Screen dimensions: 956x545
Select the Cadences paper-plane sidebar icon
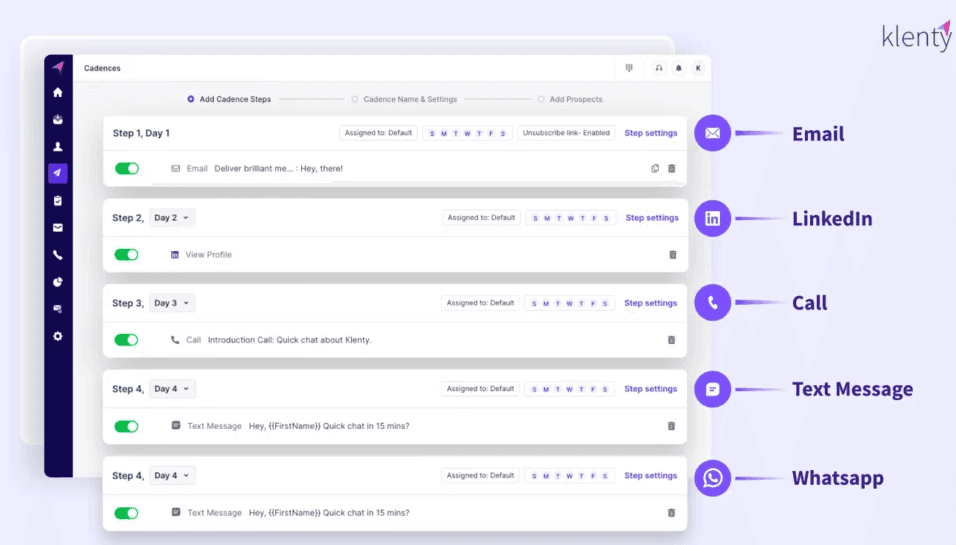click(58, 173)
